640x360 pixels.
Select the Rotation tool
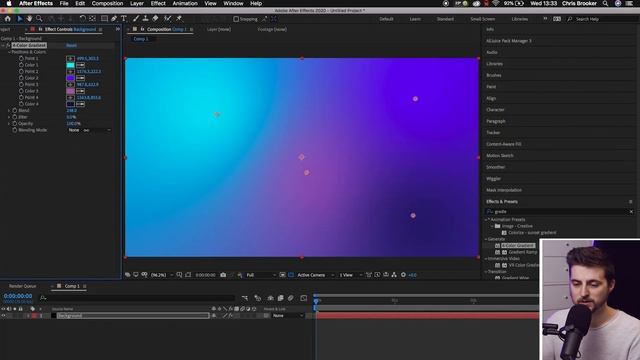pos(82,19)
